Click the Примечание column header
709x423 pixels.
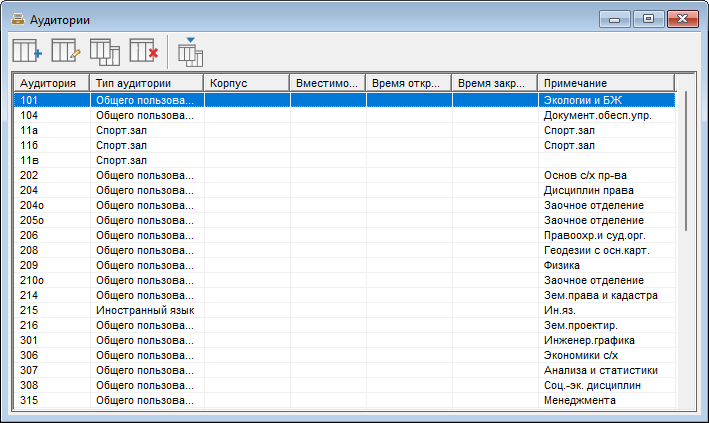coord(605,83)
